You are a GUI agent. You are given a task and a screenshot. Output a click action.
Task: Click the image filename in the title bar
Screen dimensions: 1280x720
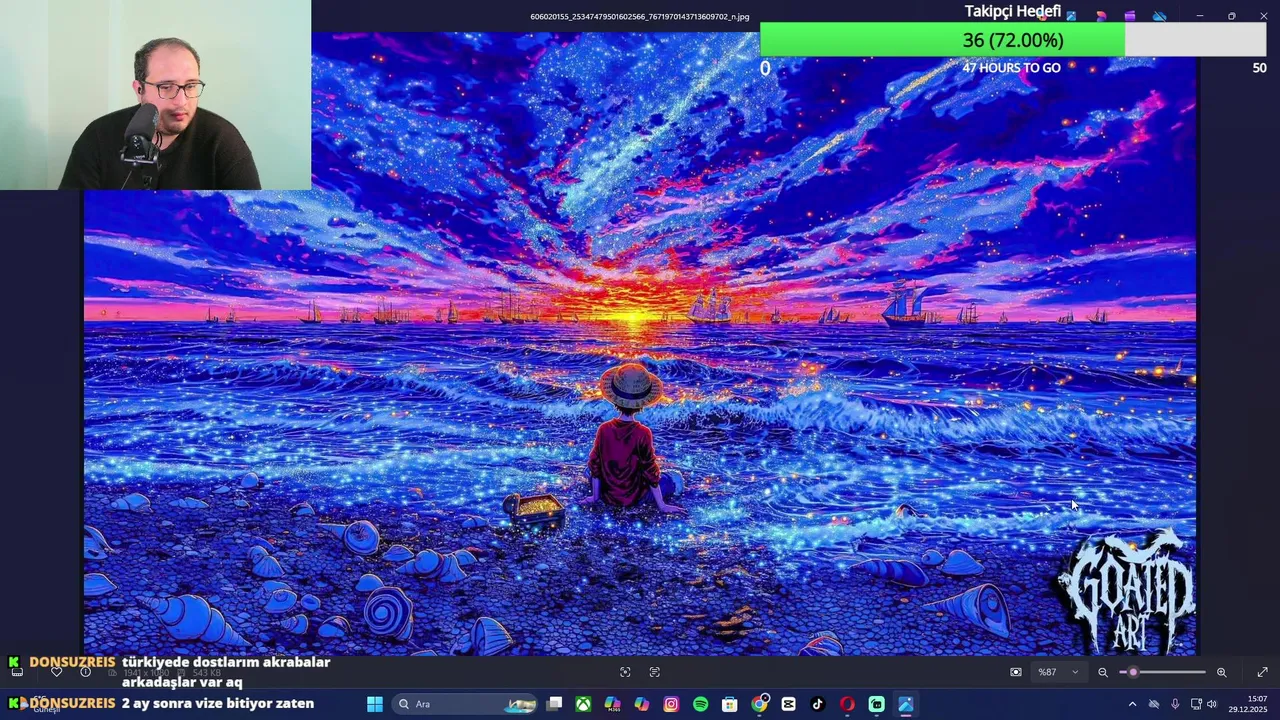click(640, 16)
